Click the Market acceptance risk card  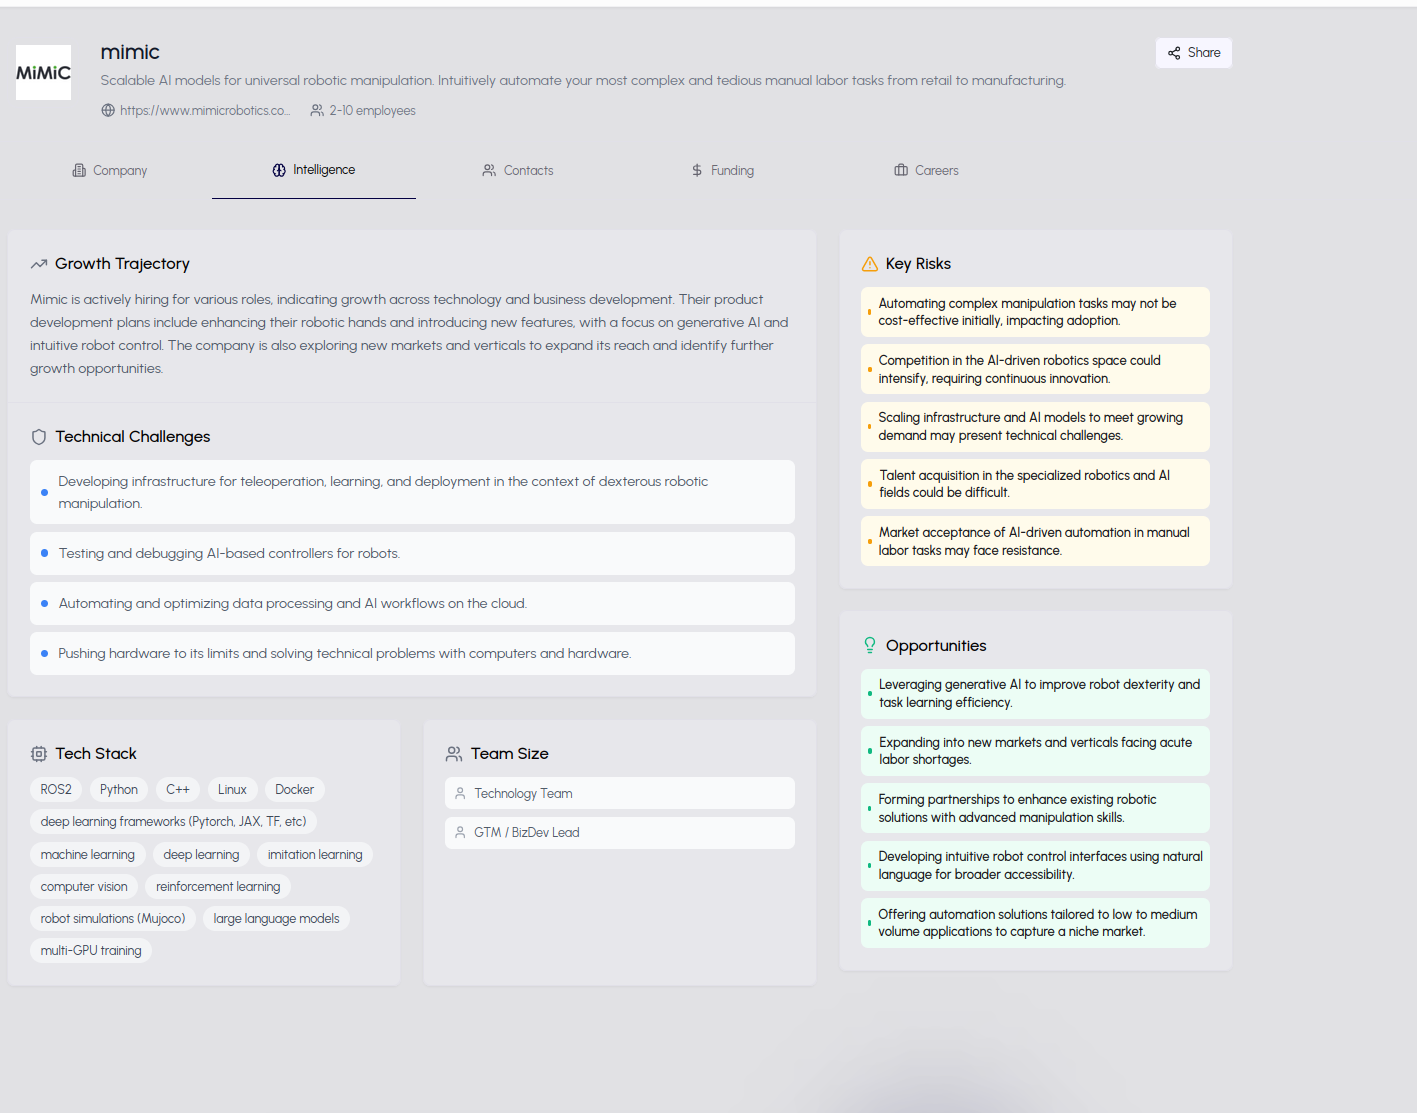tap(1035, 541)
